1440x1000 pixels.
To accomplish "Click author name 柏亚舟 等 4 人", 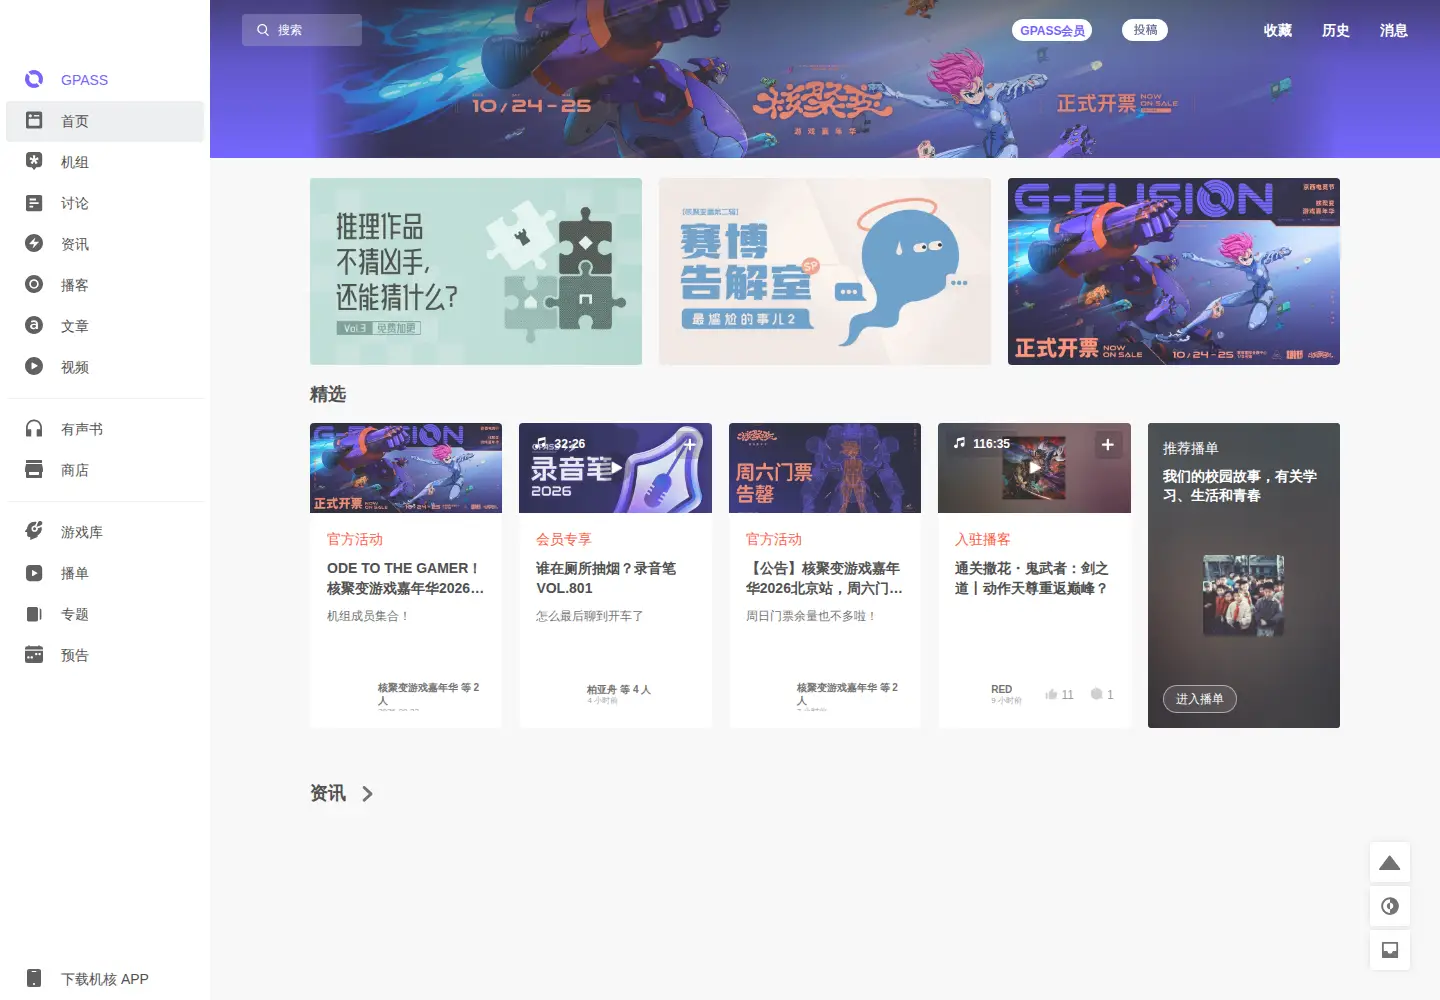I will (619, 689).
